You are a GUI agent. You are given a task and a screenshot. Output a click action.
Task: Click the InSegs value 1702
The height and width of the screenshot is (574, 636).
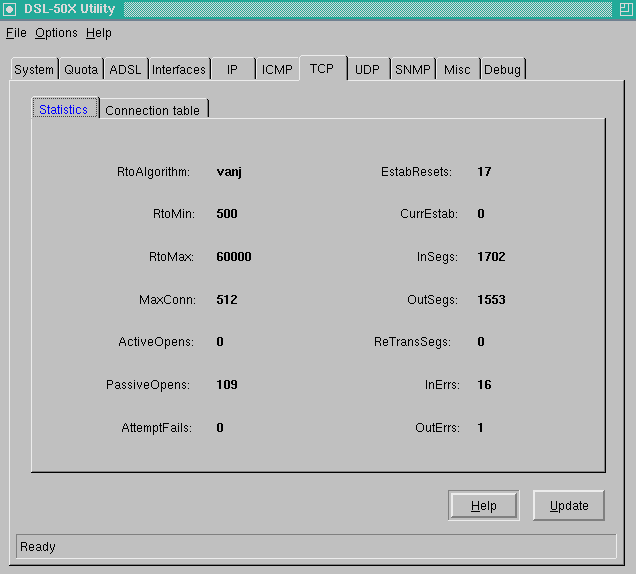pyautogui.click(x=491, y=256)
